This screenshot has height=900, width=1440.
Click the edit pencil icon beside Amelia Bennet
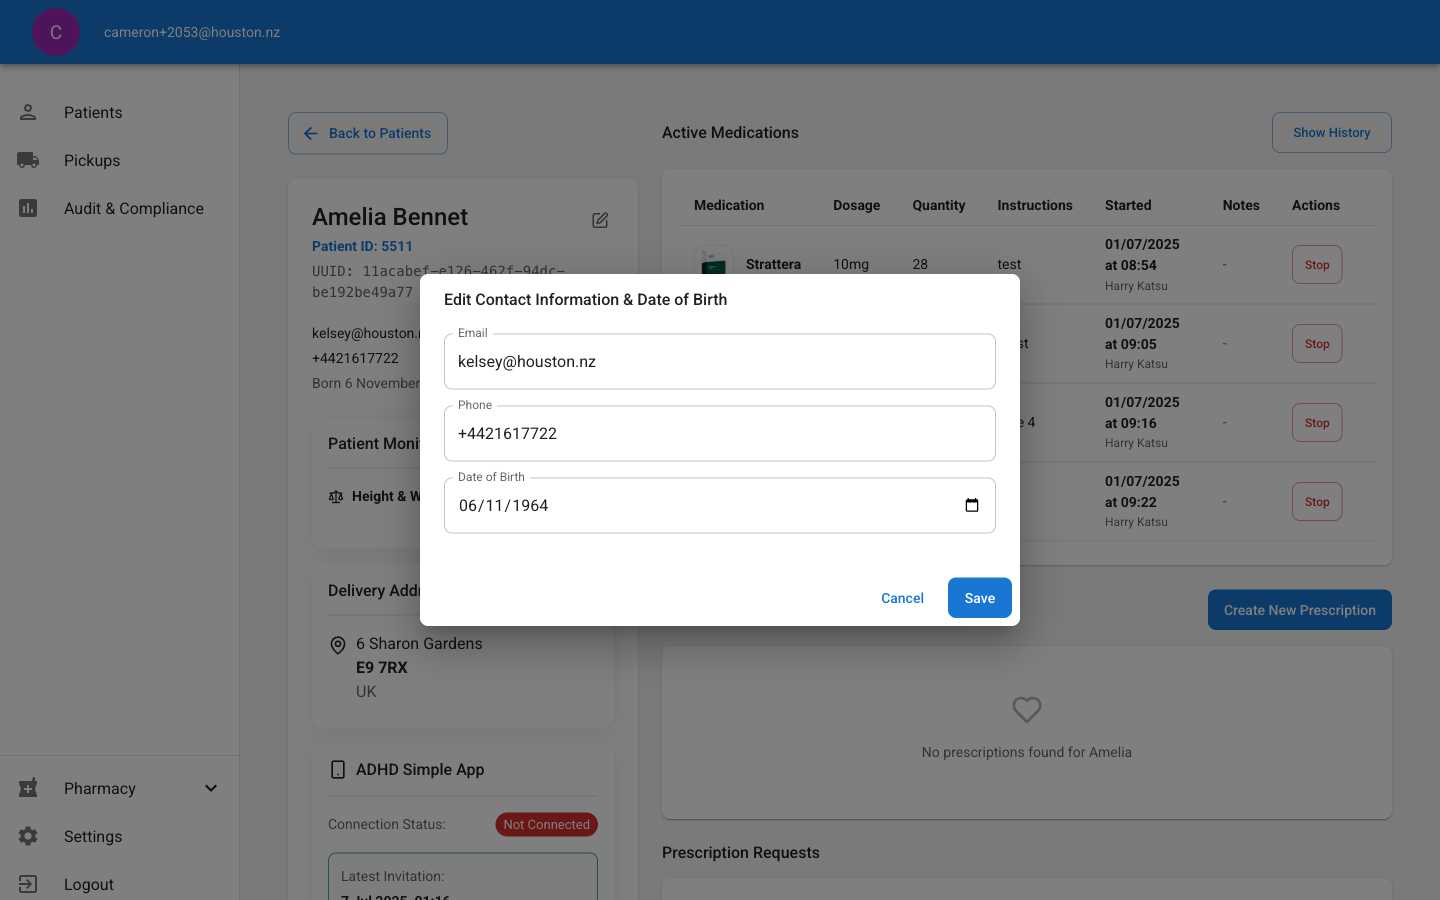600,220
